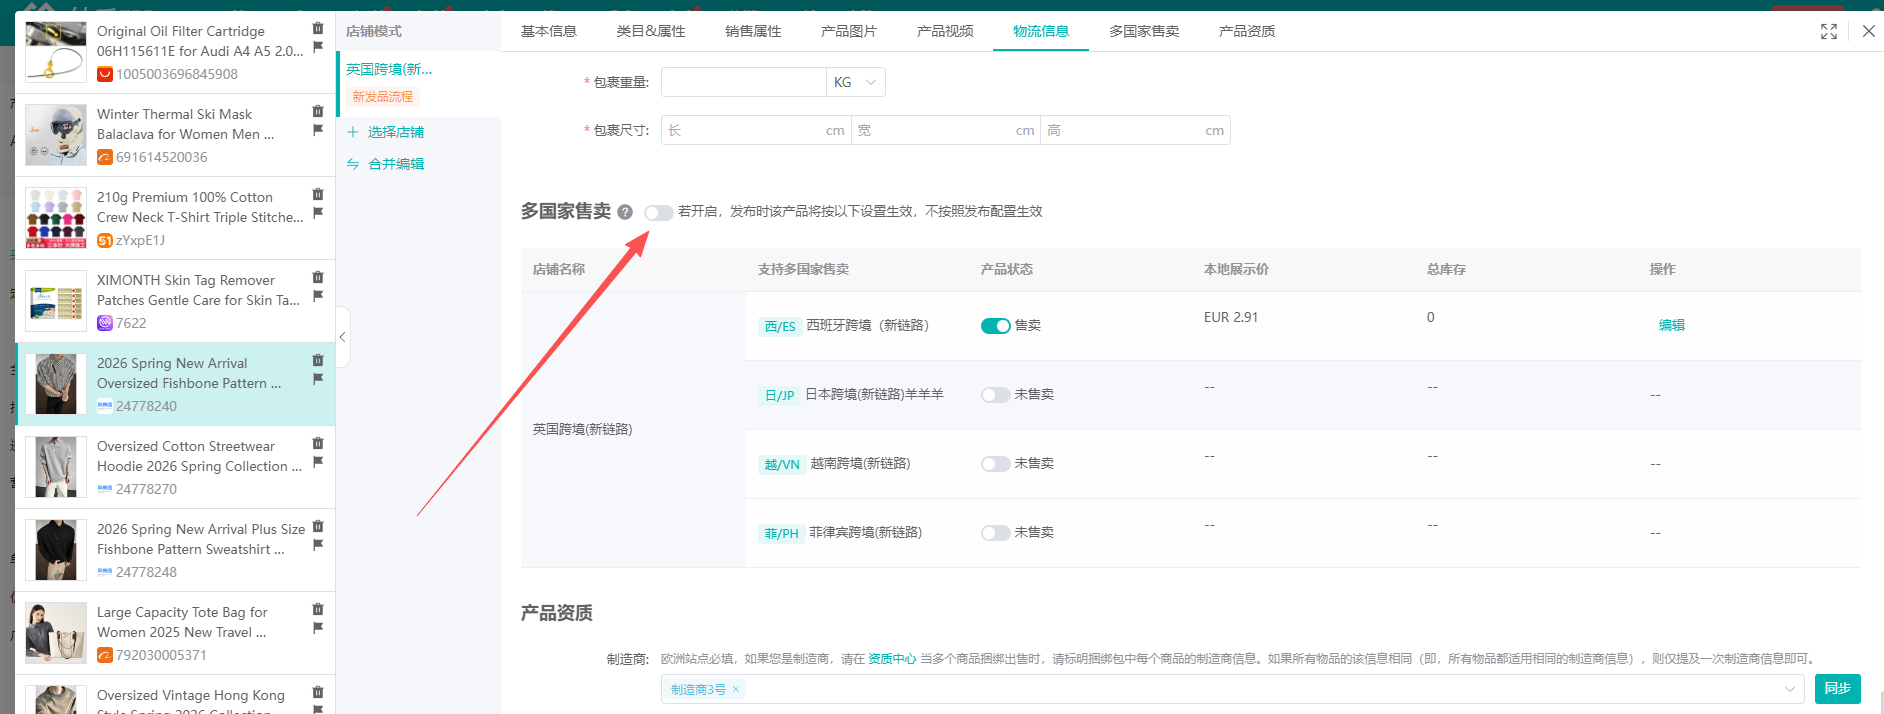Remove the 制造商3号 manufacturer tag
1884x714 pixels.
click(736, 689)
